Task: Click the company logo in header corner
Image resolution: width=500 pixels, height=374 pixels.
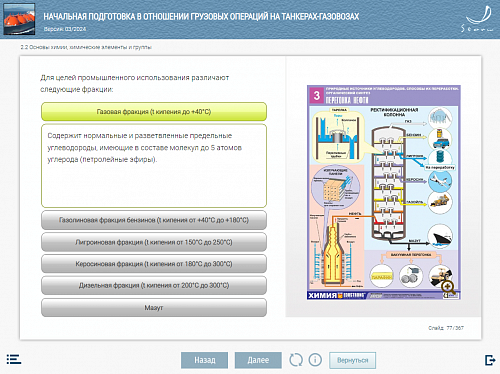Action: pyautogui.click(x=477, y=19)
